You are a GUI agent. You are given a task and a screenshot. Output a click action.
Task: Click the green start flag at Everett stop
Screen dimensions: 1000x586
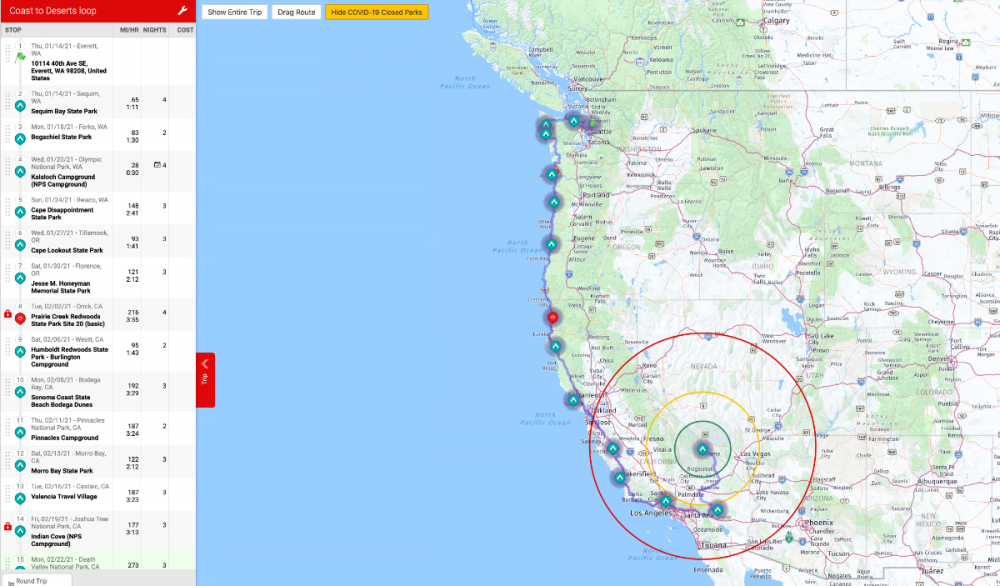click(x=20, y=57)
